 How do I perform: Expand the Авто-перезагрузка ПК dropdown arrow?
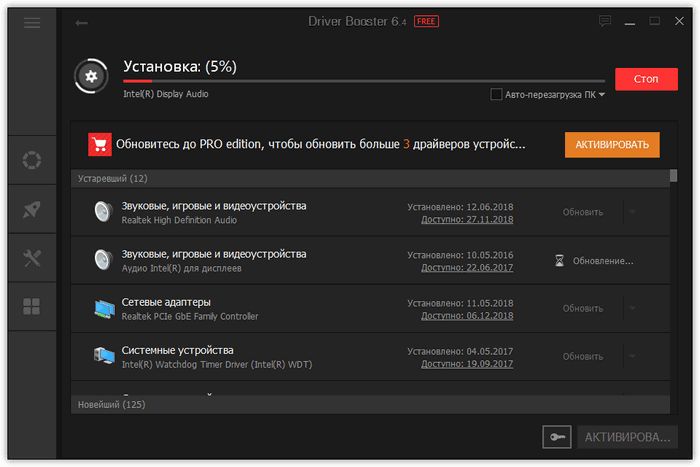tap(602, 95)
